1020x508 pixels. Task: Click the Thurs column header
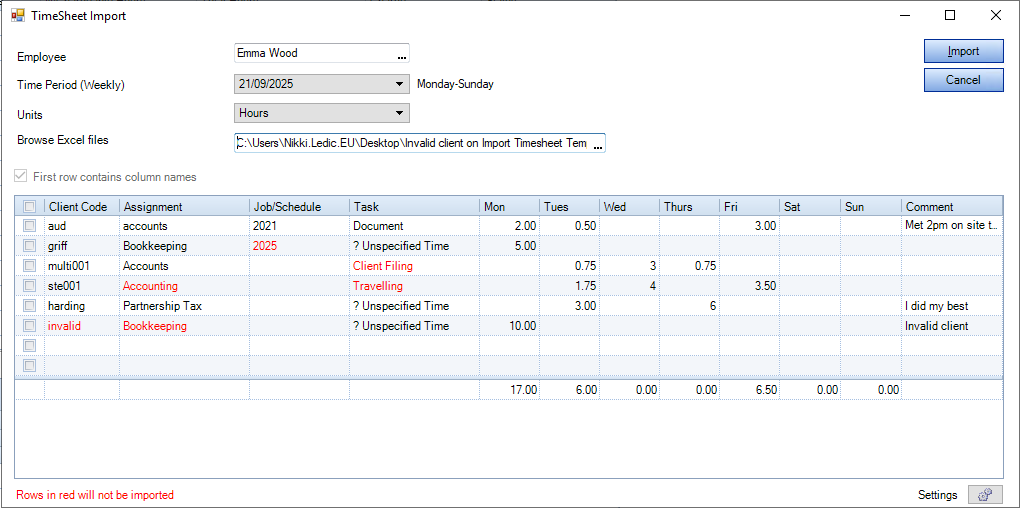coord(690,207)
